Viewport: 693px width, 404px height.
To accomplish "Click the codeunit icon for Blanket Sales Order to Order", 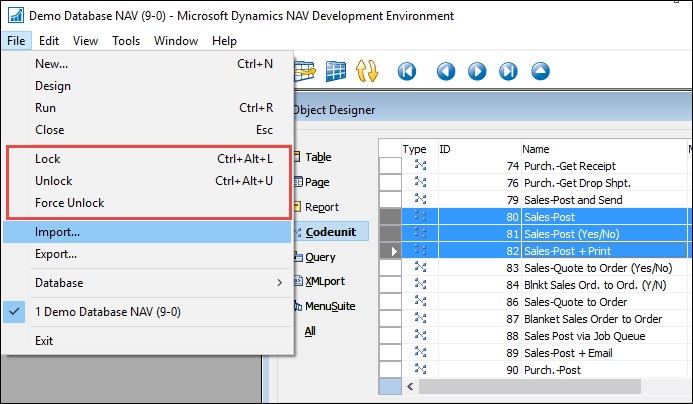I will pos(420,318).
